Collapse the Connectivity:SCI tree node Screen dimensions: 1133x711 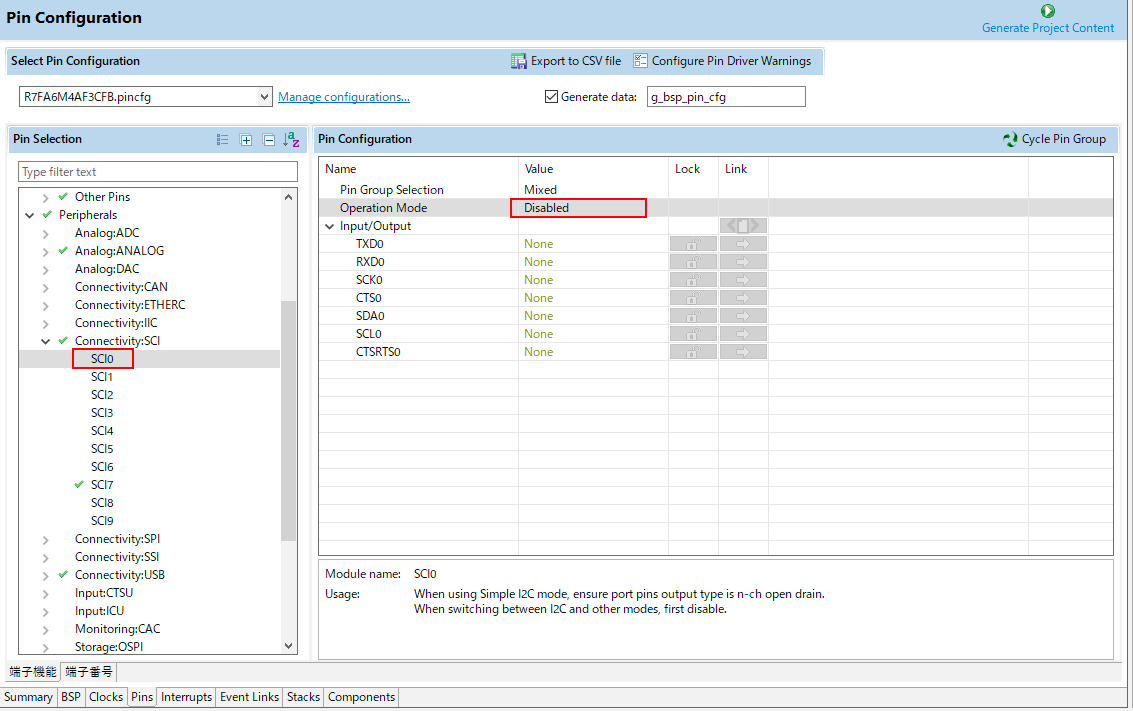pos(46,341)
